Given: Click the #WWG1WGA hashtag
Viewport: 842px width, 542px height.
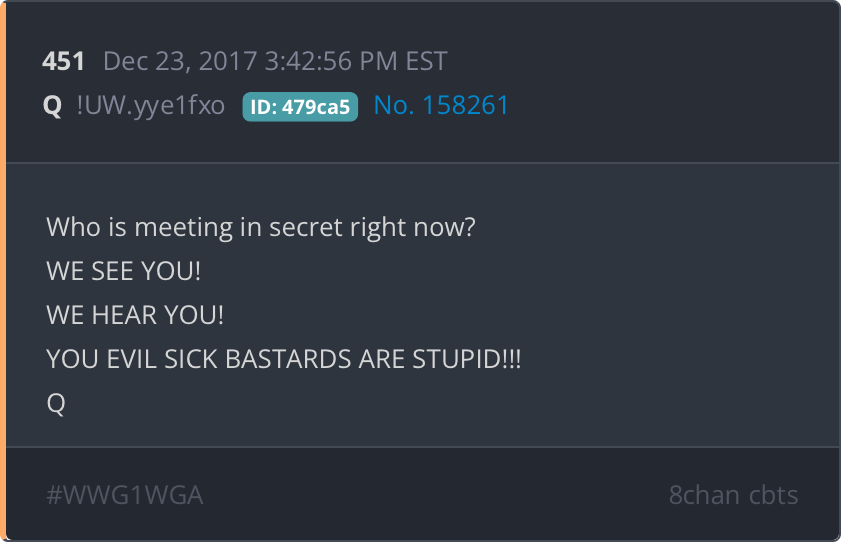Looking at the screenshot, I should [x=125, y=495].
